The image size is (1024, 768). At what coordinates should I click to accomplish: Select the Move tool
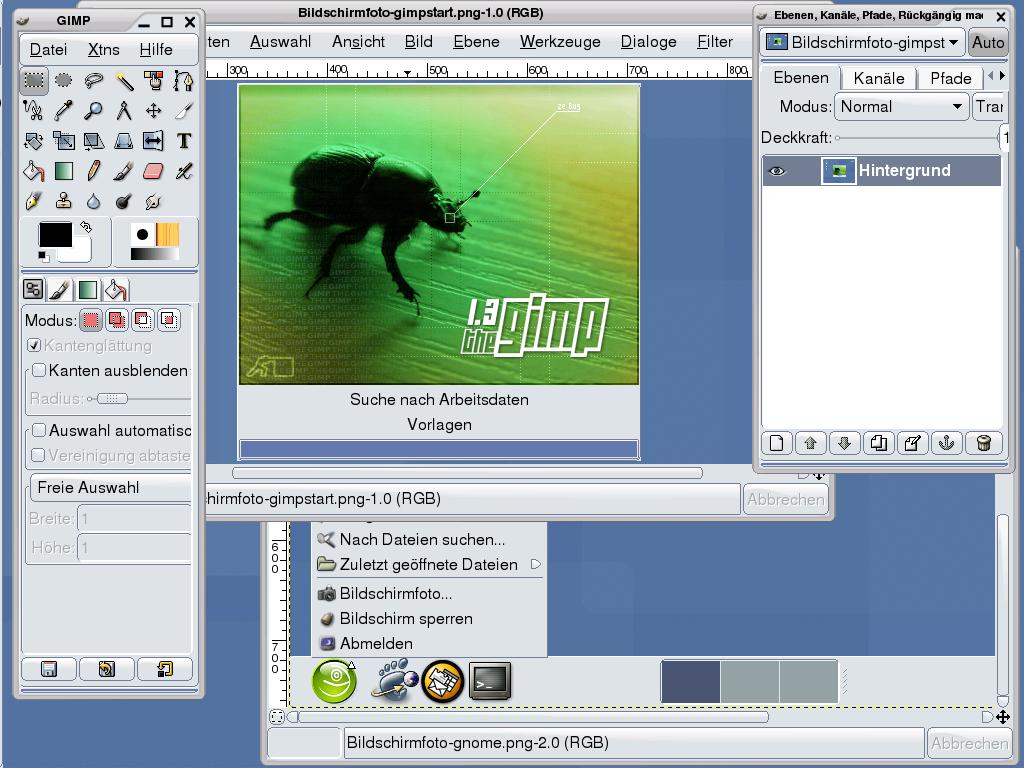pos(153,111)
